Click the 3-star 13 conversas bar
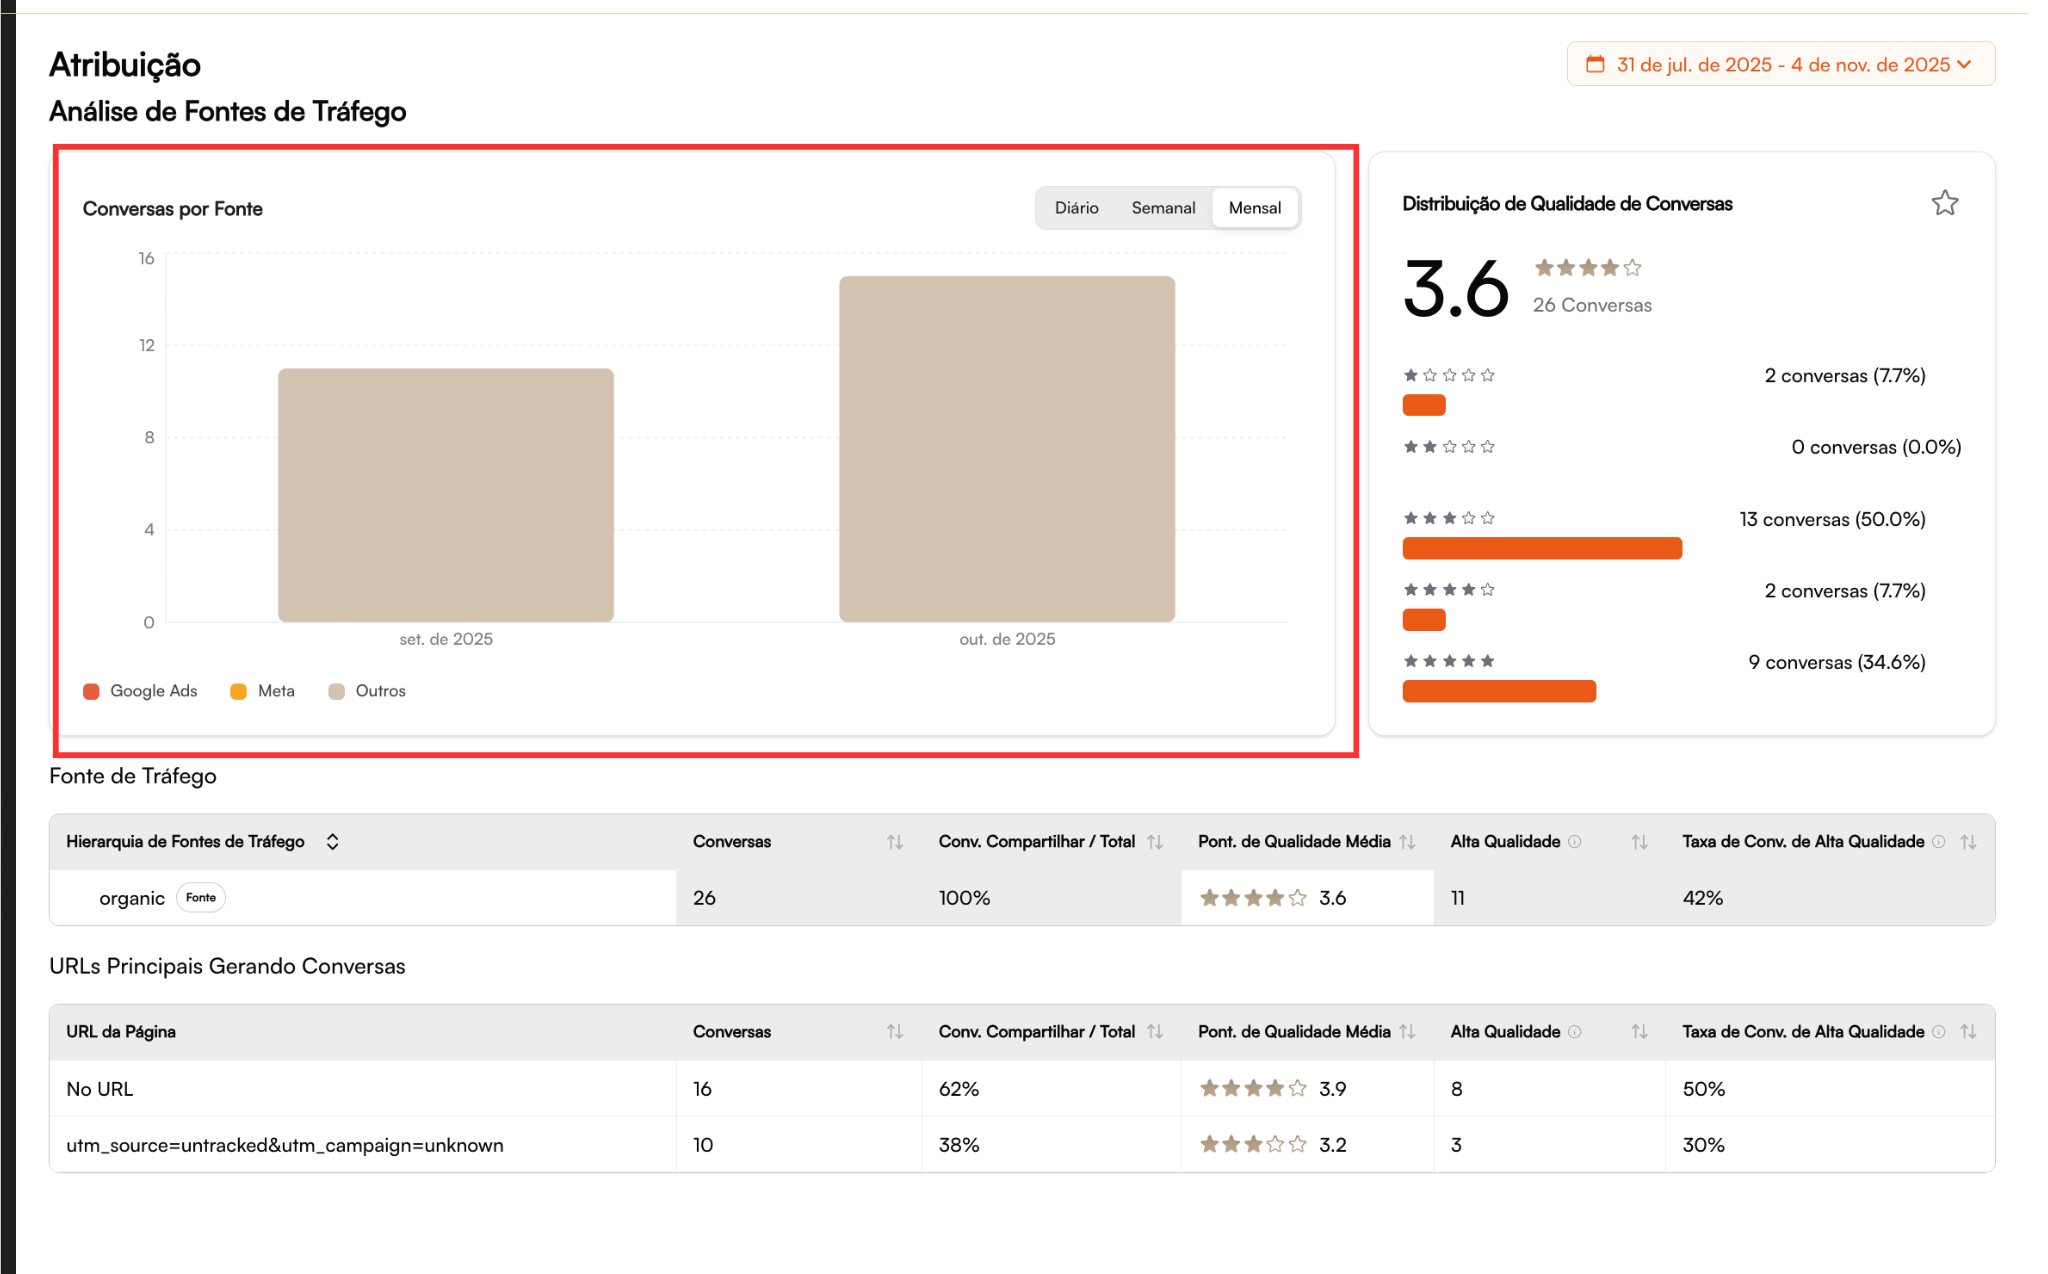The width and height of the screenshot is (2048, 1274). click(x=1541, y=548)
